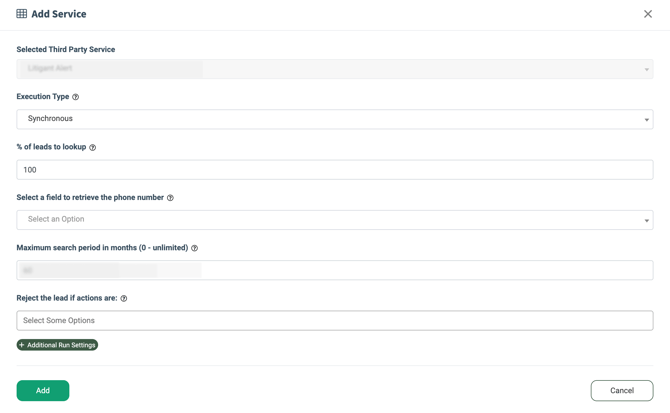Image resolution: width=670 pixels, height=413 pixels.
Task: Click the plus icon in Additional Run Settings
Action: pyautogui.click(x=22, y=345)
